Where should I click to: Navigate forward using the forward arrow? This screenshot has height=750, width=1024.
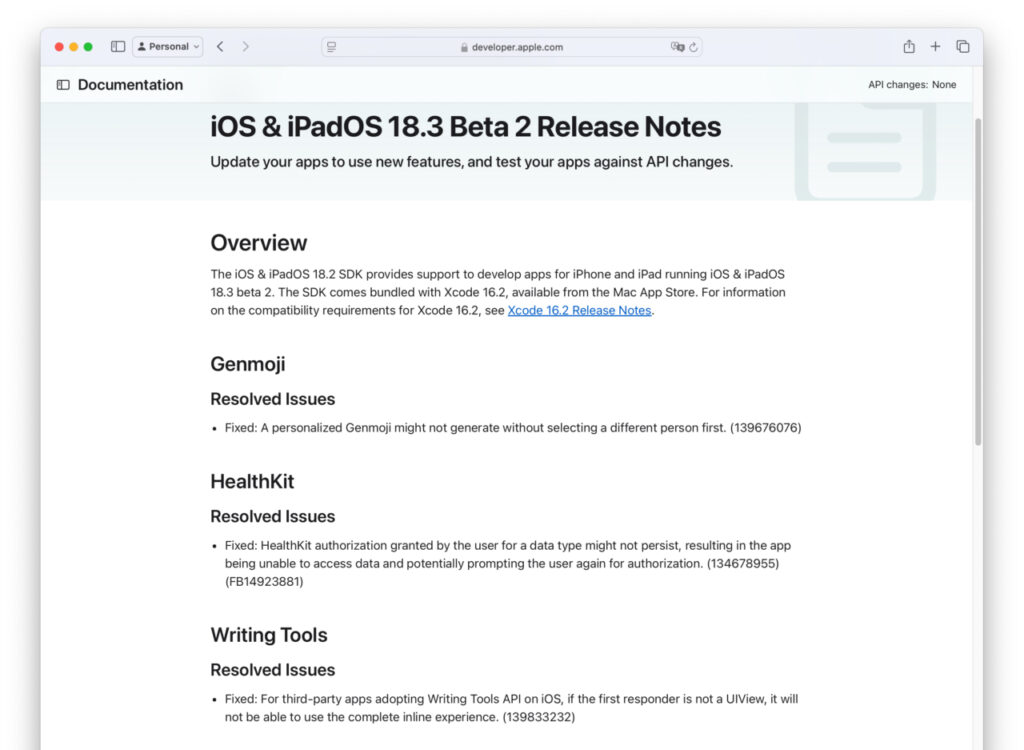(x=246, y=46)
